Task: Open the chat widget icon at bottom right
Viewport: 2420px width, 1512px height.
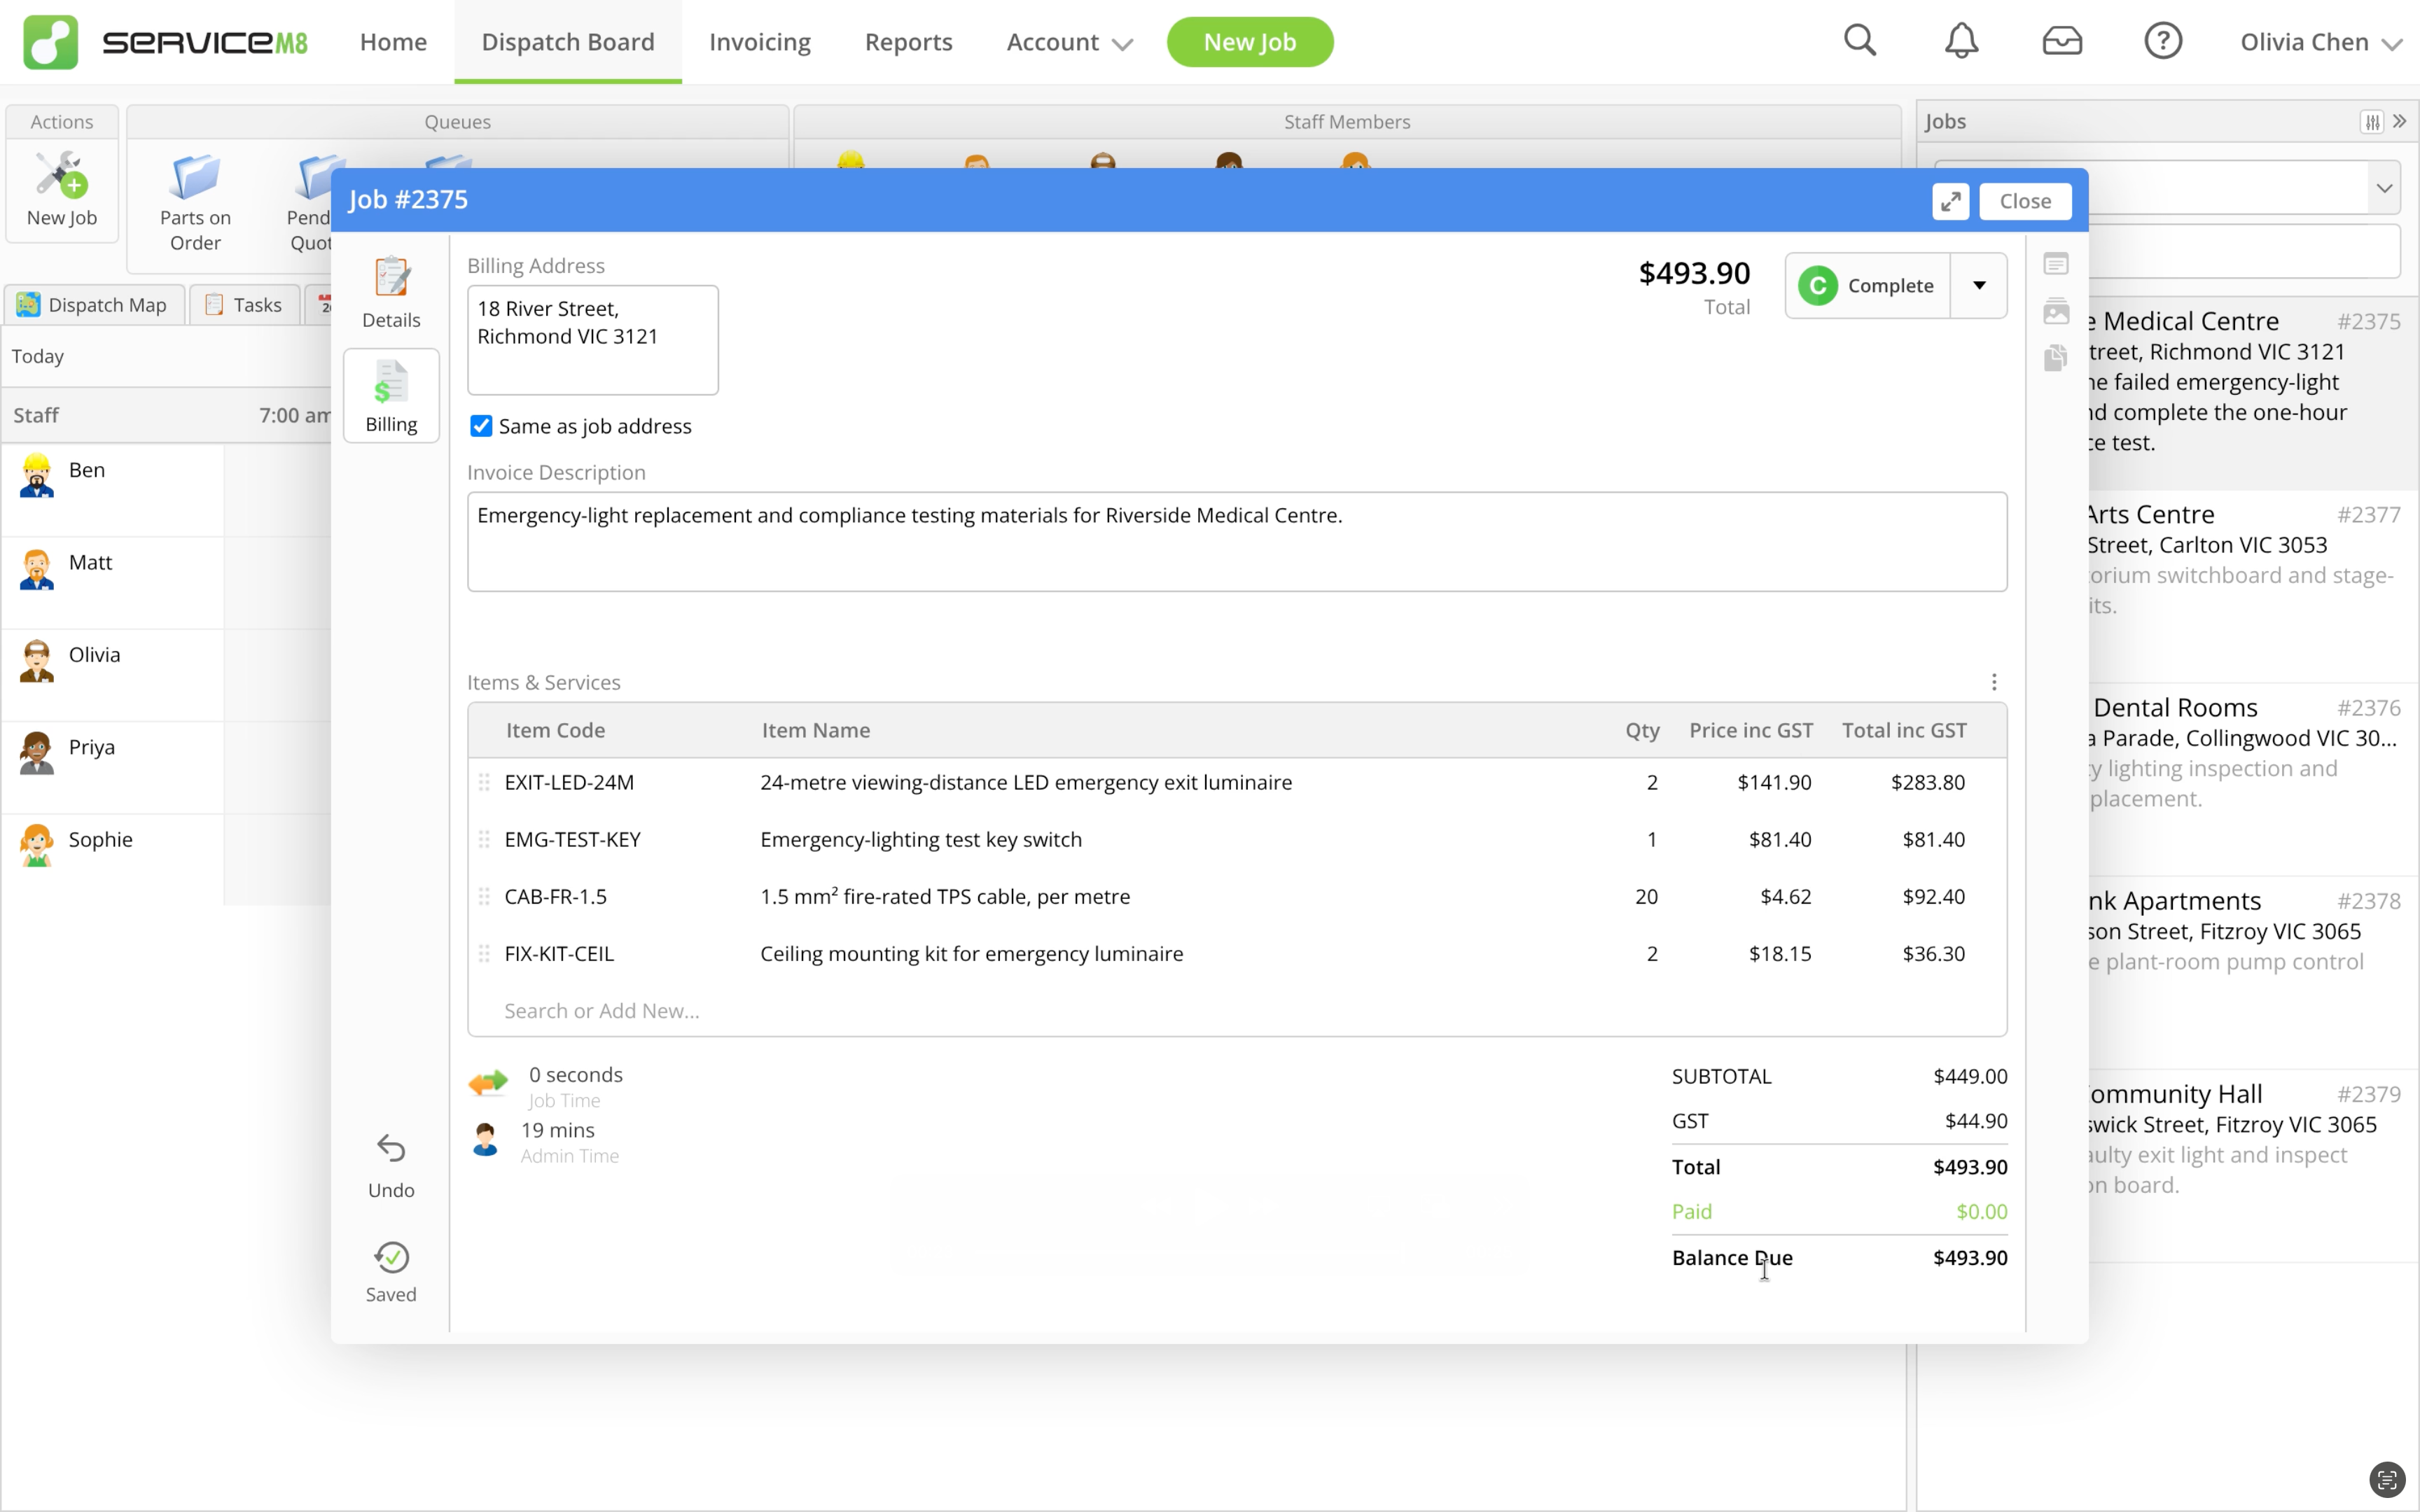Action: point(2387,1479)
